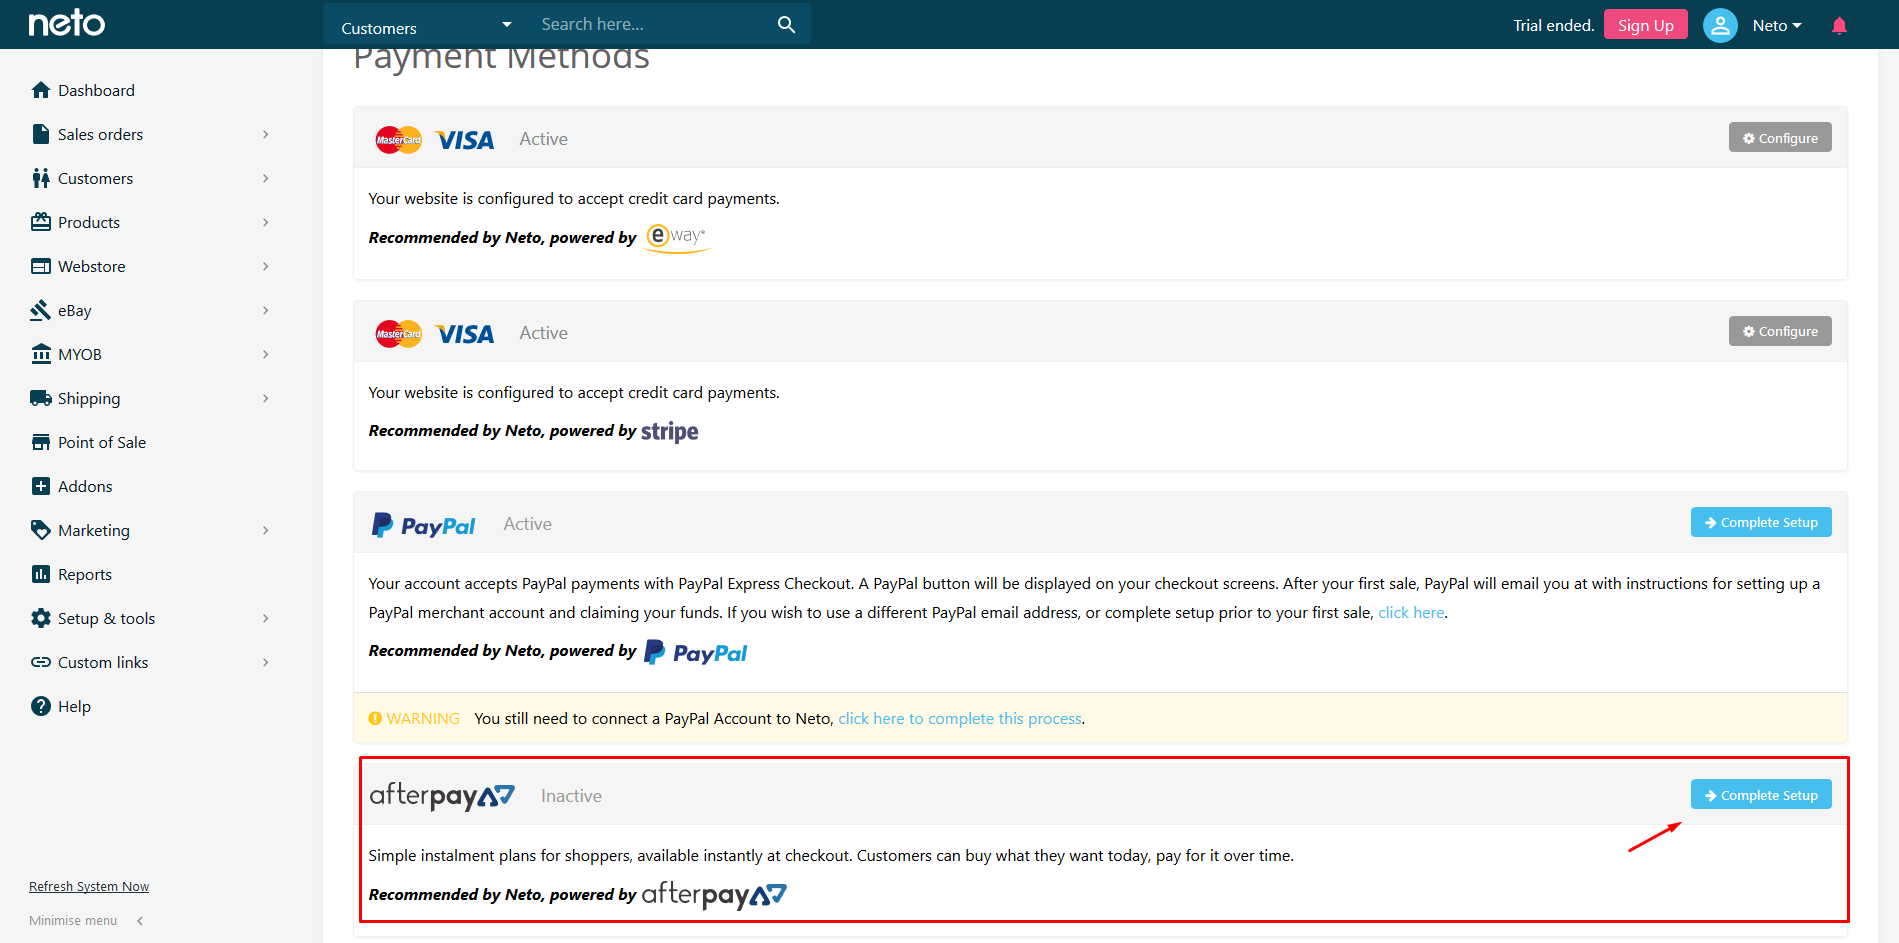Click the Webstore window icon
Screen dimensions: 1899x943
click(x=41, y=266)
